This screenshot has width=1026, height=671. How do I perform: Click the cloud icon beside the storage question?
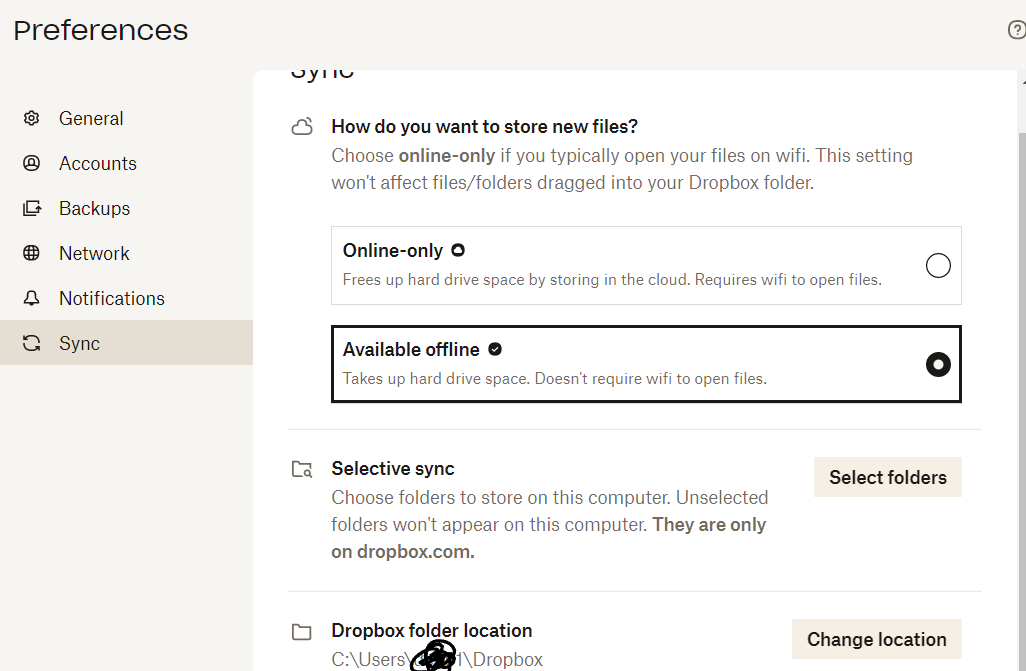pyautogui.click(x=303, y=126)
